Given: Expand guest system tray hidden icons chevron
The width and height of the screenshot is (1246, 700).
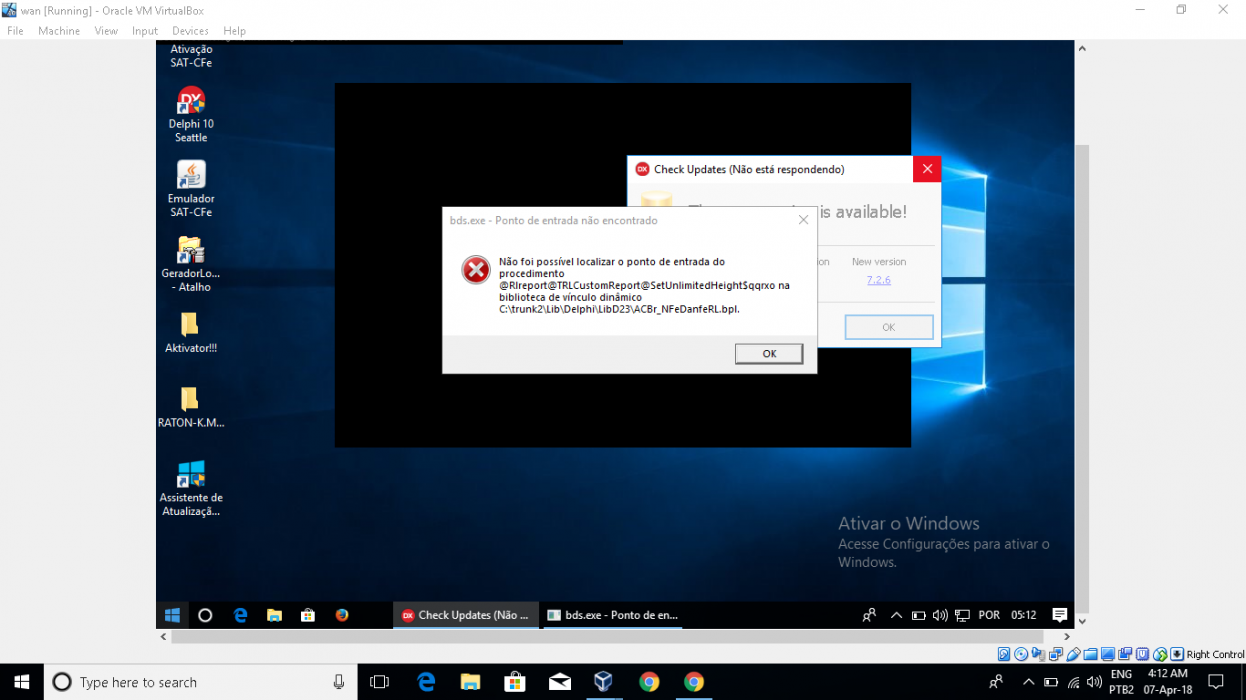Looking at the screenshot, I should pyautogui.click(x=897, y=615).
